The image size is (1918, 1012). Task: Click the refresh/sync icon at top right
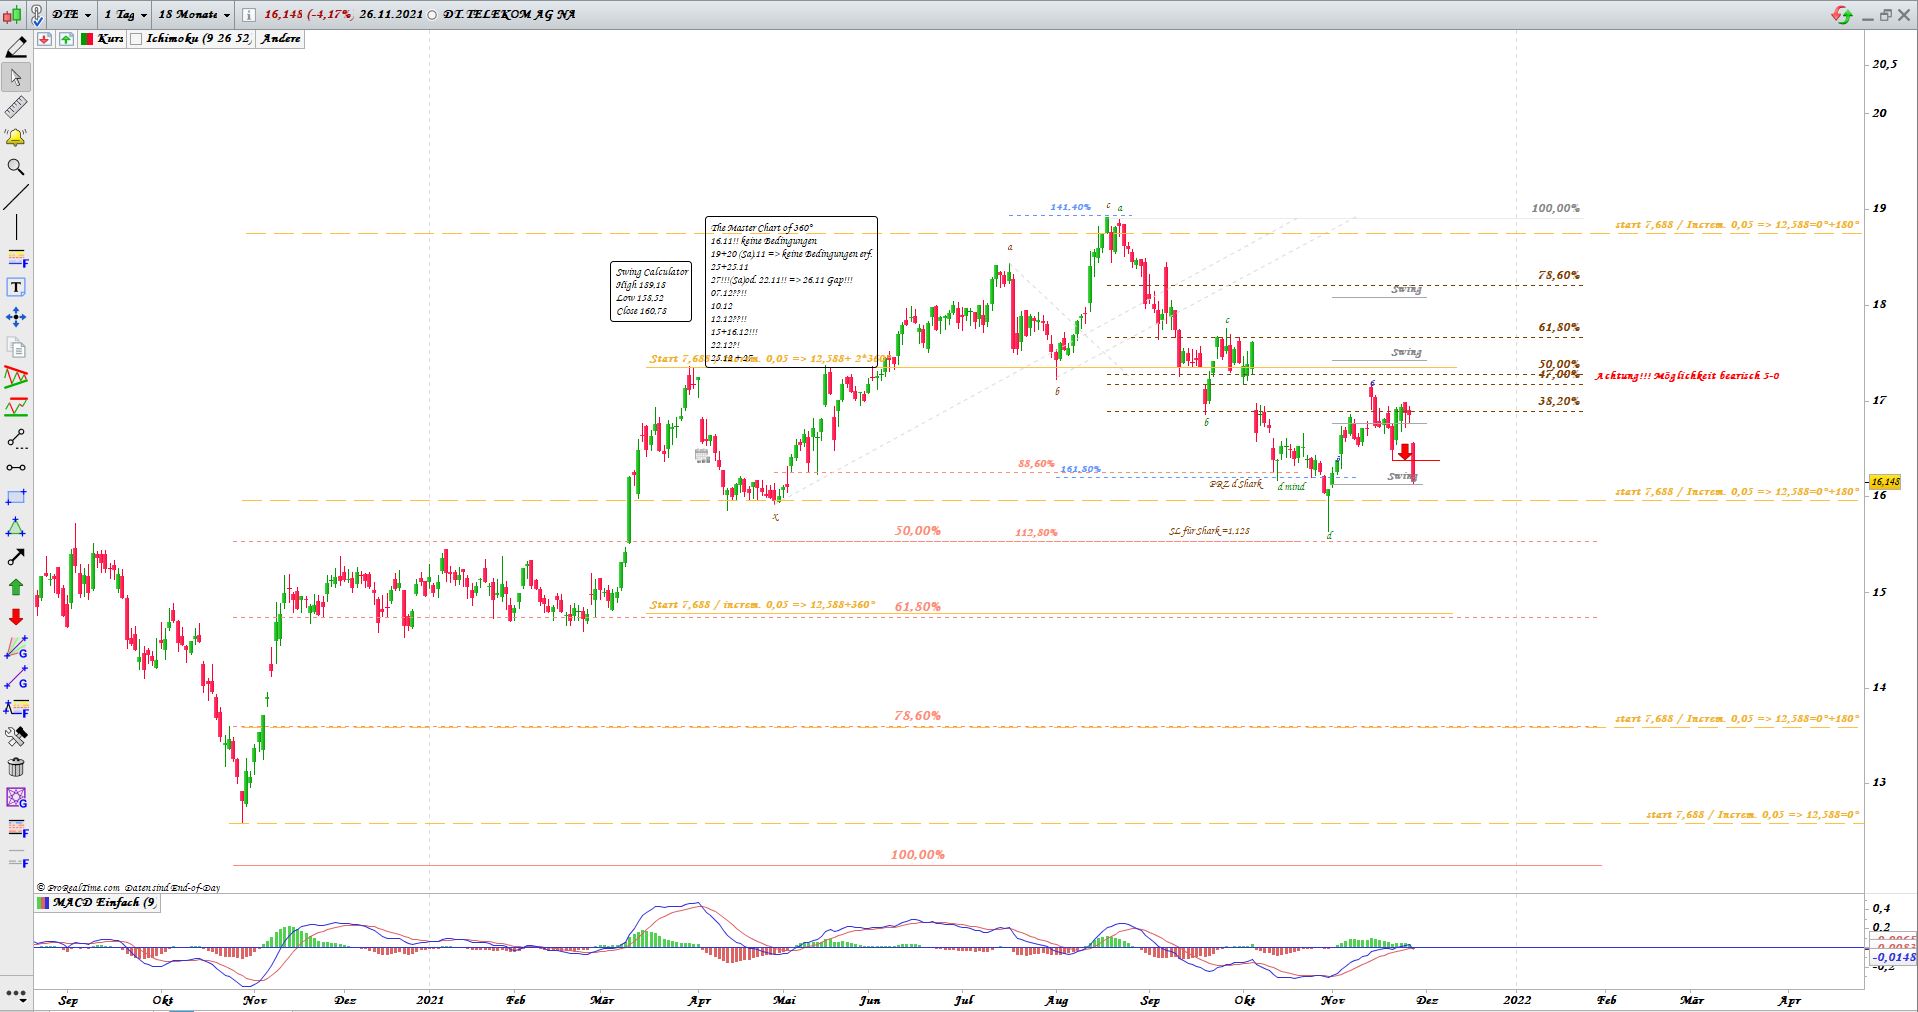pyautogui.click(x=1841, y=15)
